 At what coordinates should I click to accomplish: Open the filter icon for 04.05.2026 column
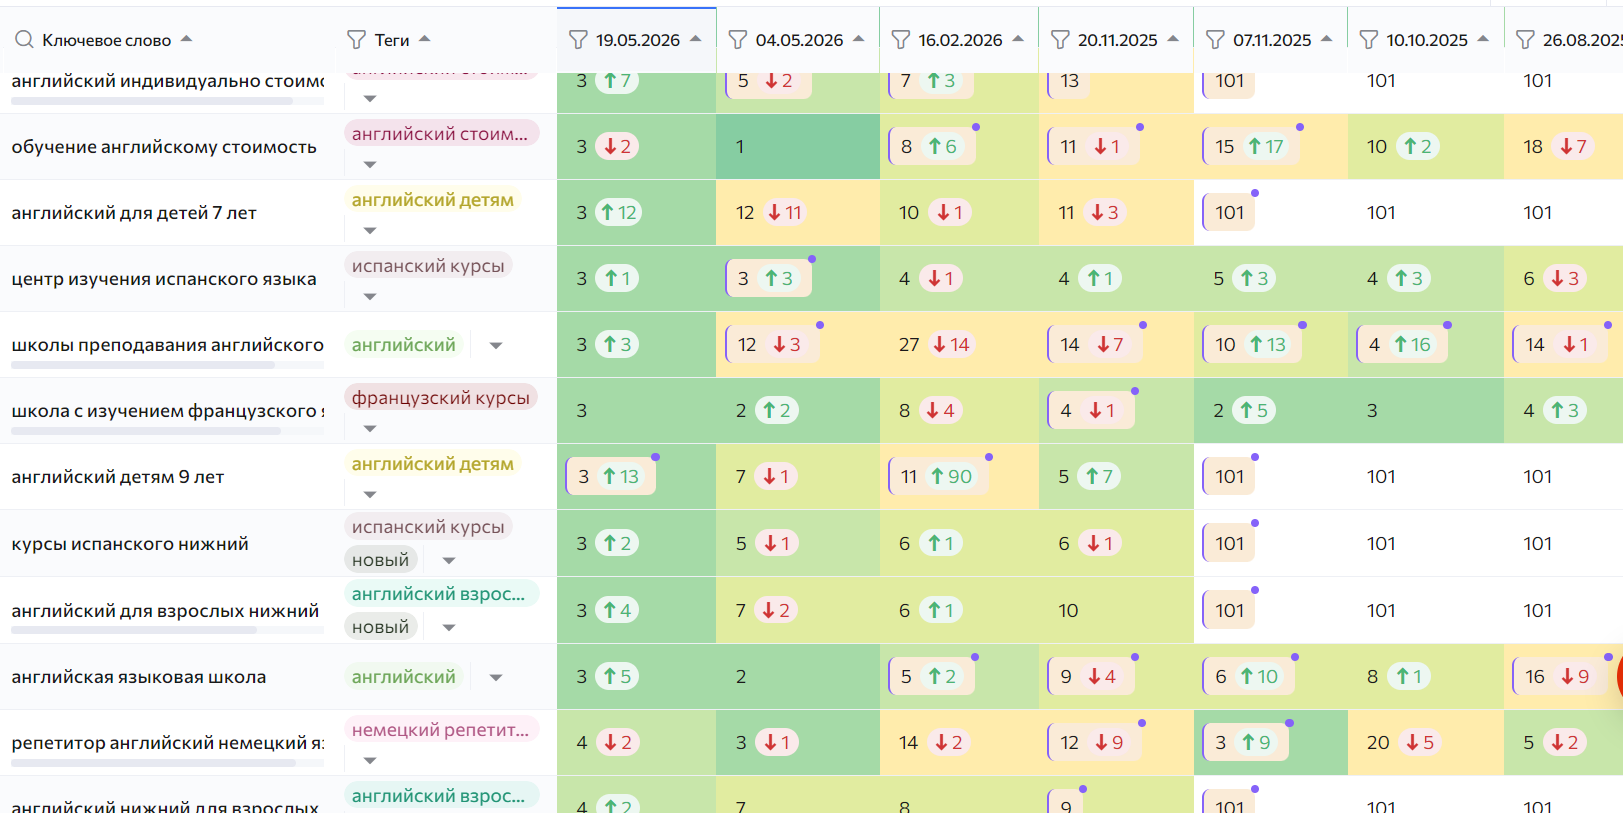click(738, 40)
